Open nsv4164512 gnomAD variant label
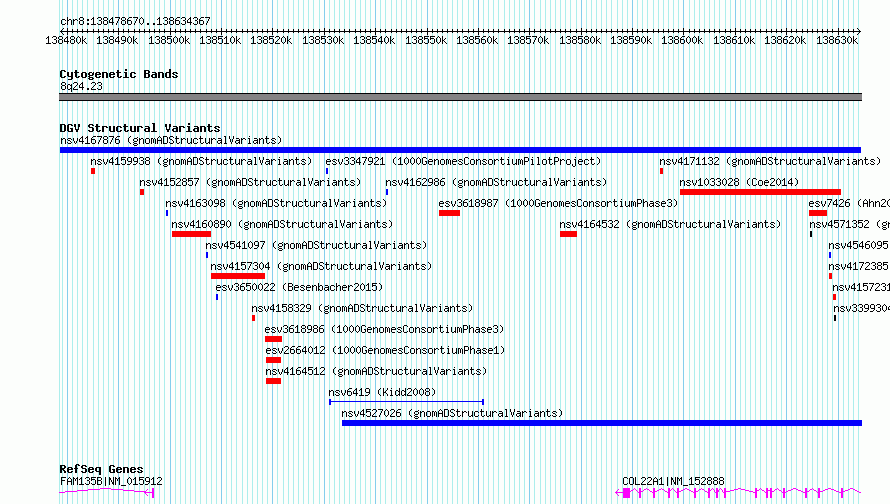The width and height of the screenshot is (890, 504). tap(376, 371)
